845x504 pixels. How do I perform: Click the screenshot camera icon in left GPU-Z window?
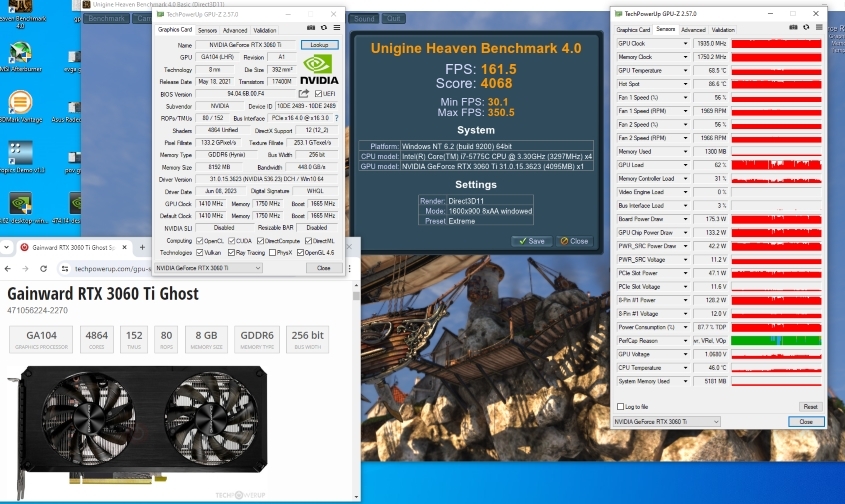coord(311,27)
